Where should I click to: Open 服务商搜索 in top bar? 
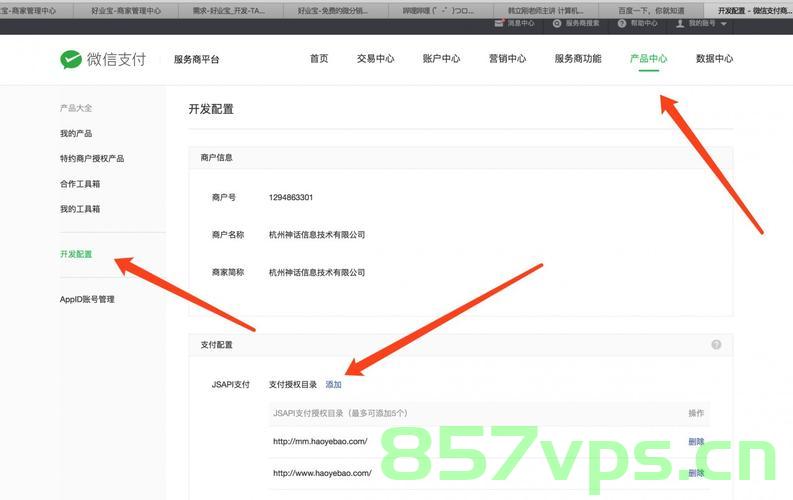(576, 23)
